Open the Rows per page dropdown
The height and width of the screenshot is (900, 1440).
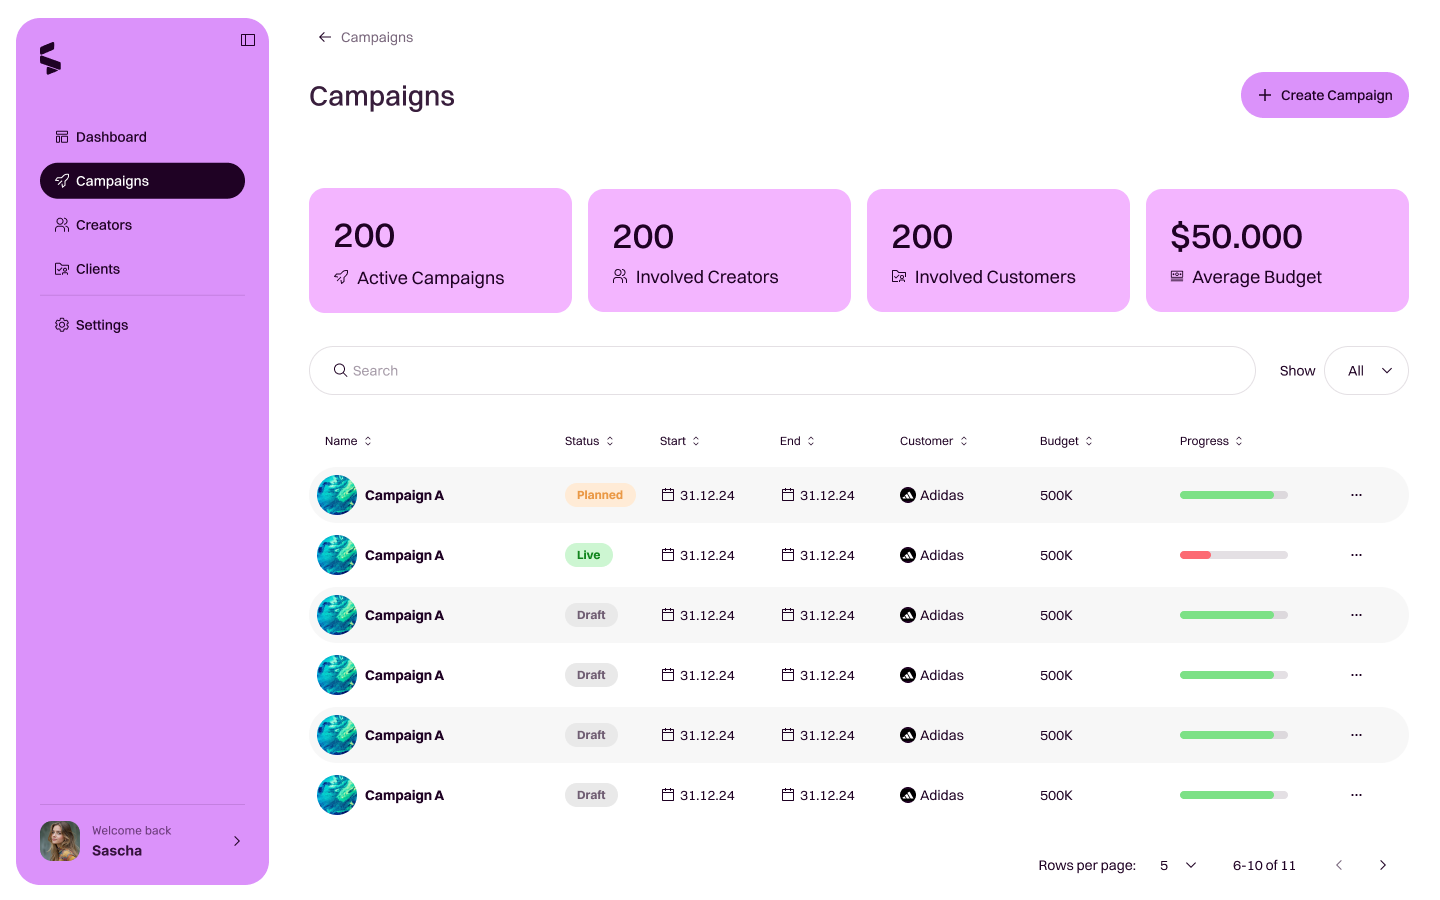tap(1177, 865)
